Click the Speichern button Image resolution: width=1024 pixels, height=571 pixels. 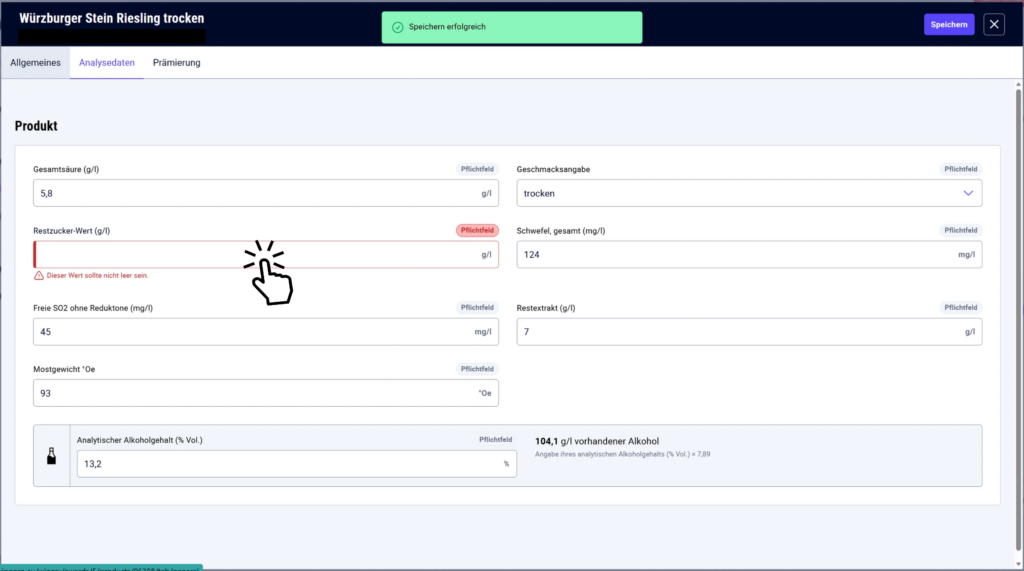click(949, 25)
